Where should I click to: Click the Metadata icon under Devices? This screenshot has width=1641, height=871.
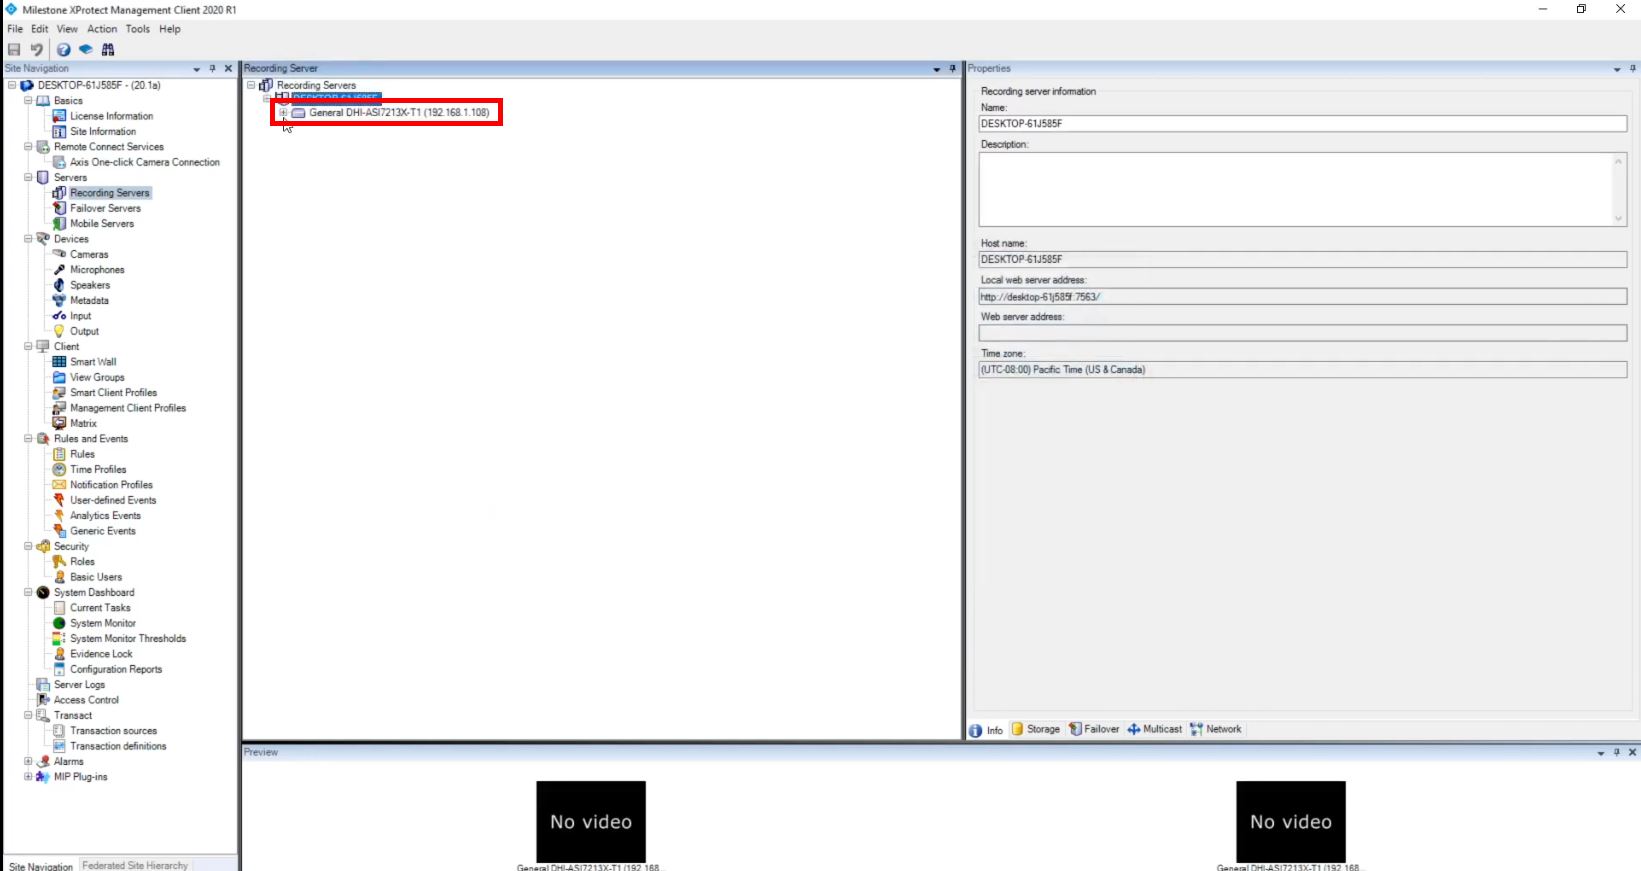[x=59, y=300]
